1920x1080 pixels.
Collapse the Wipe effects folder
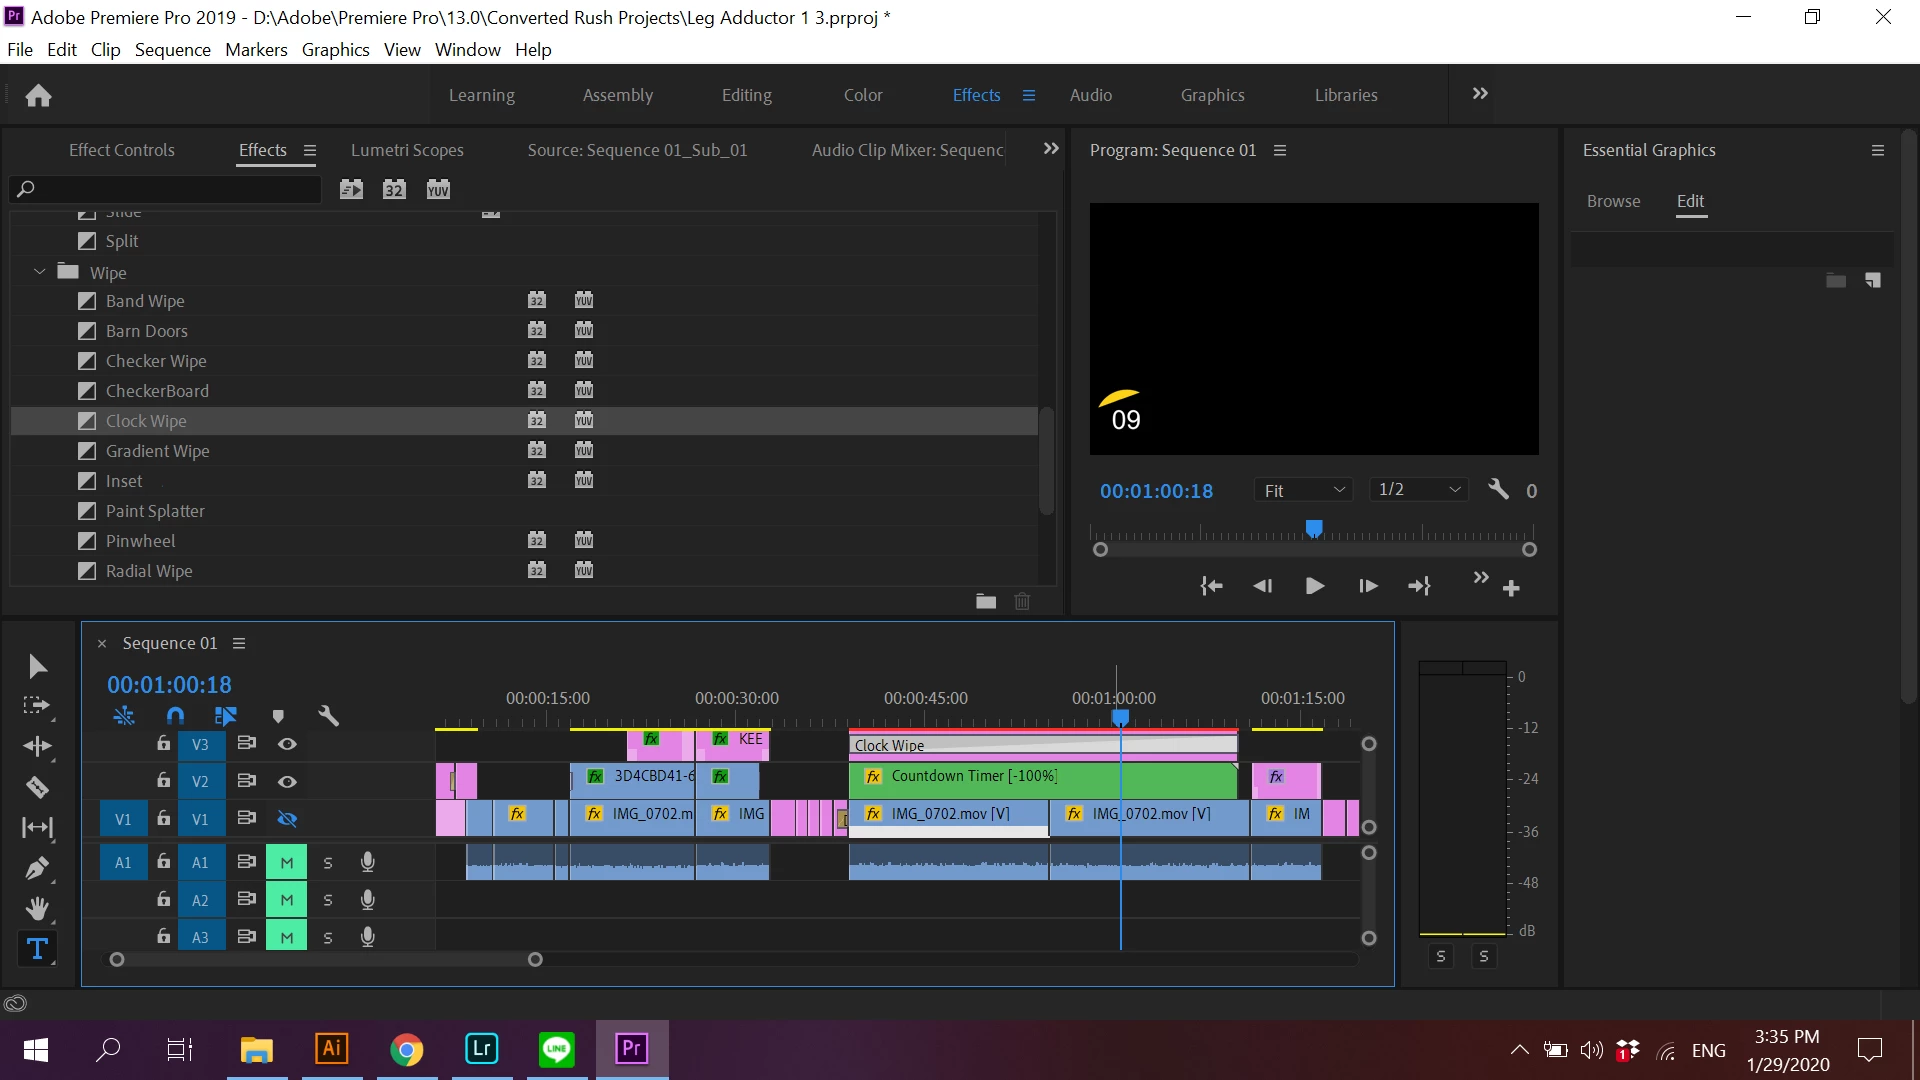(39, 272)
